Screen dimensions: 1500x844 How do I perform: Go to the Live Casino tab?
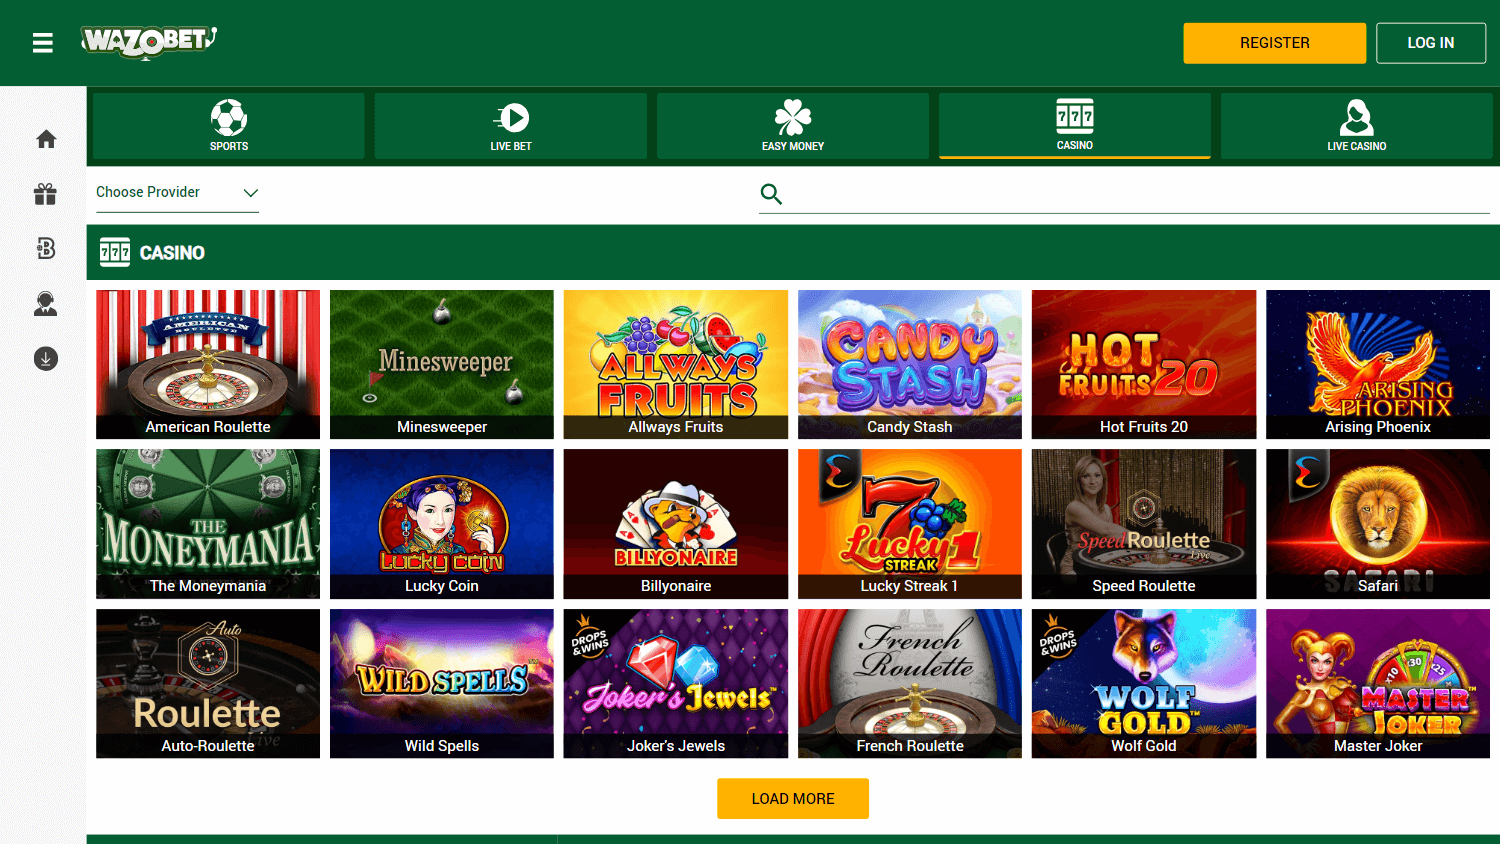pyautogui.click(x=1357, y=126)
